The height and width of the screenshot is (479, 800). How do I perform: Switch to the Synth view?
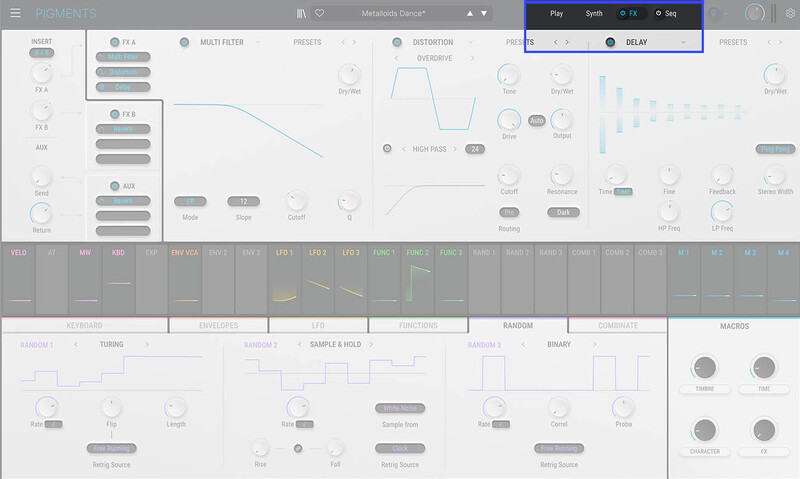593,13
